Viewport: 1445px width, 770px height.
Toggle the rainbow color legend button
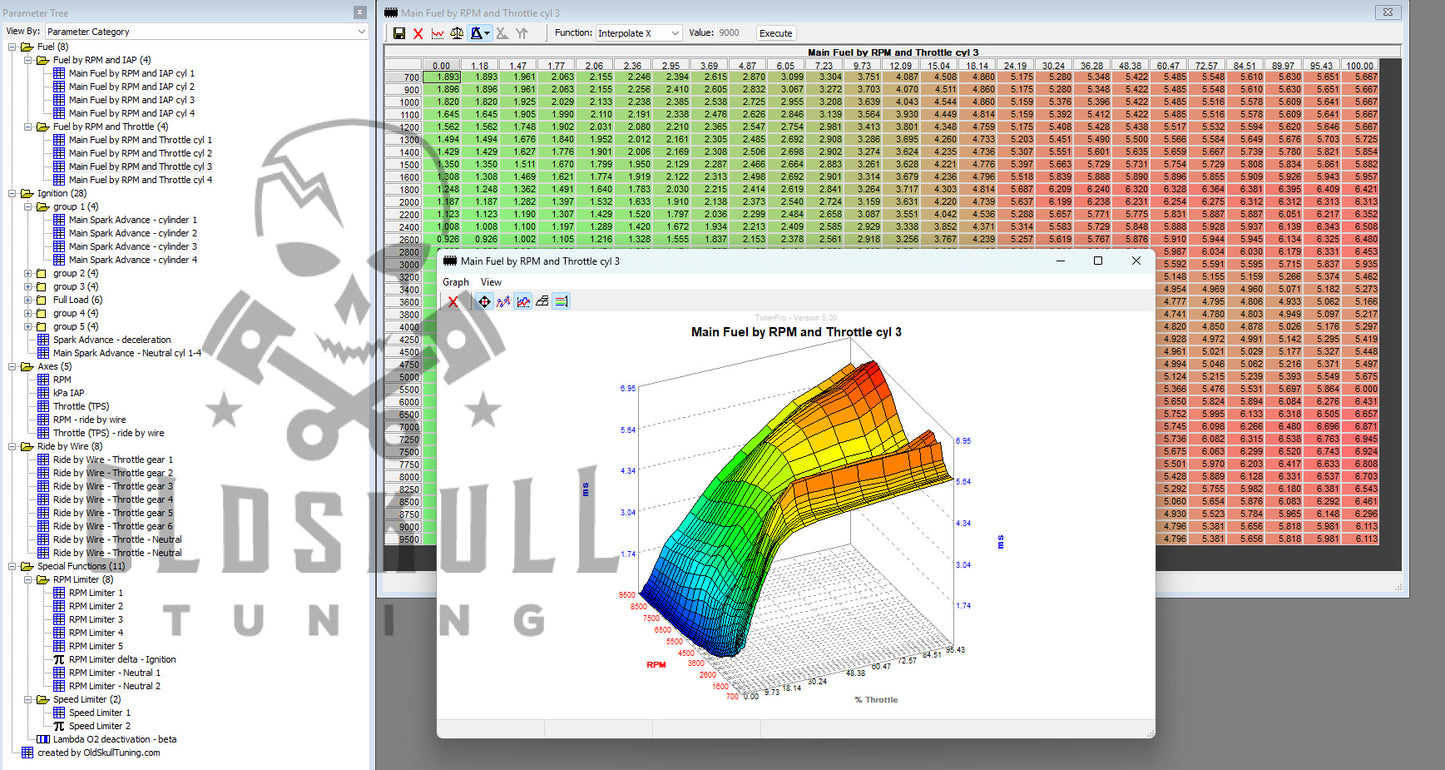[561, 301]
